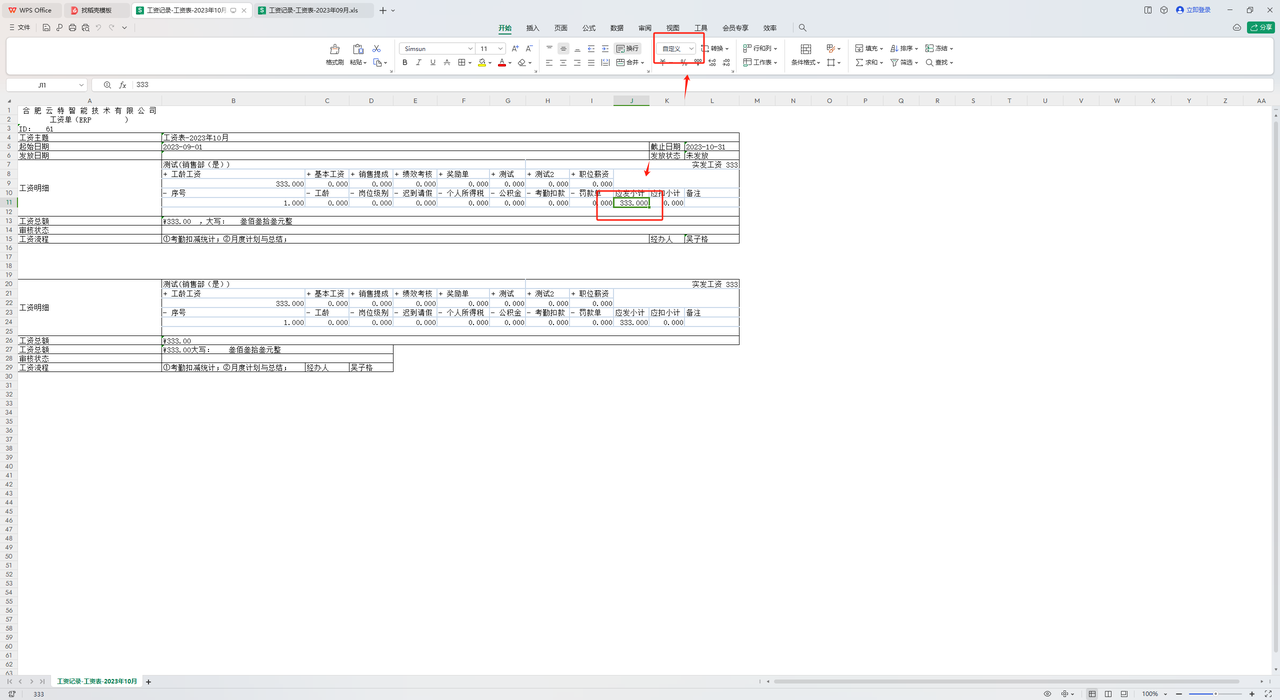Open the File (文件) menu
Image resolution: width=1280 pixels, height=700 pixels.
(x=20, y=28)
